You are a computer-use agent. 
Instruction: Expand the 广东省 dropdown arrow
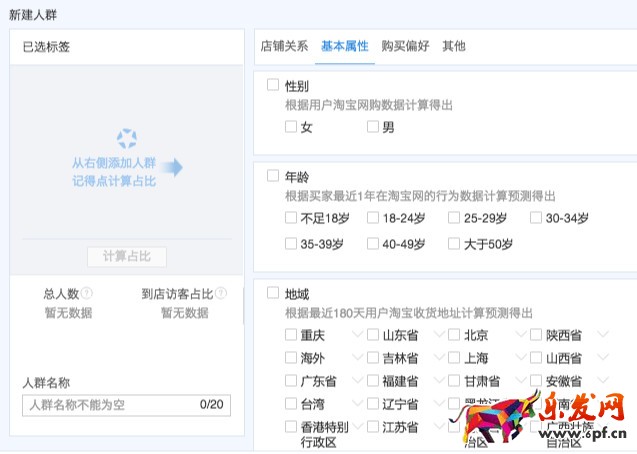[357, 380]
